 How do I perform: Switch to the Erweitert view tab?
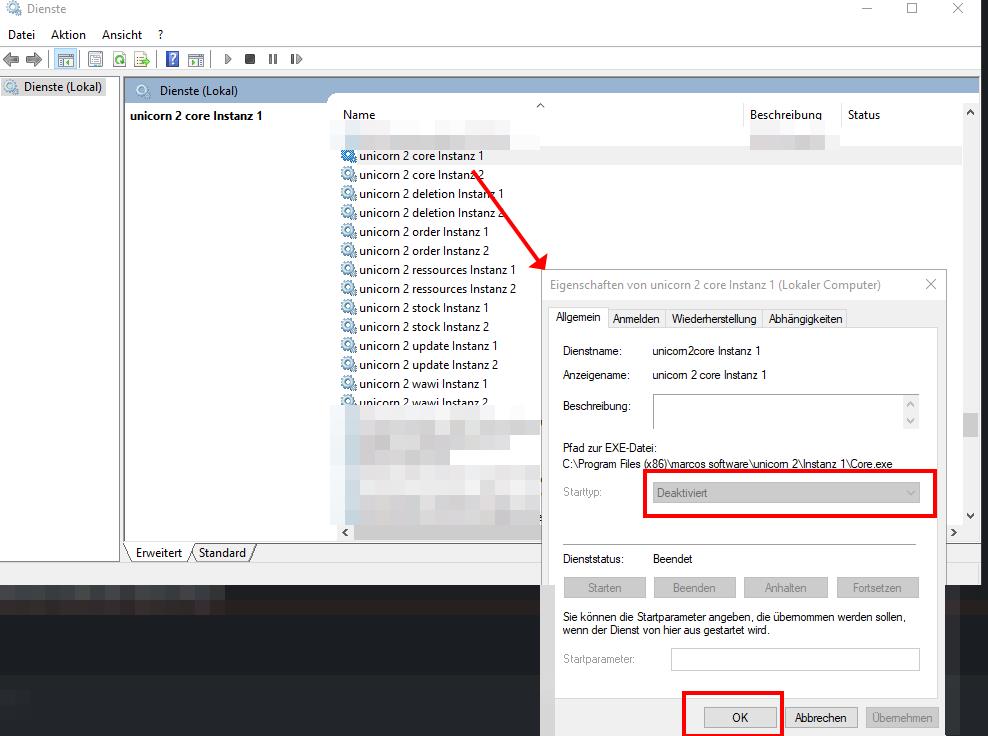[x=159, y=553]
